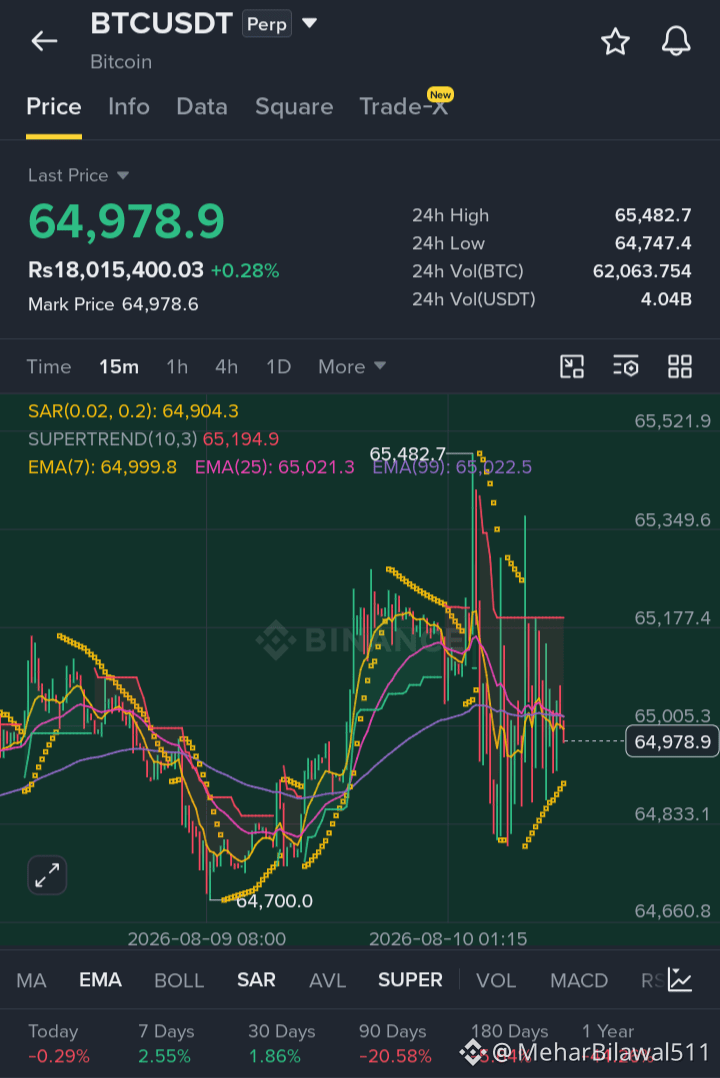
Task: Click the EMA(7) value label
Action: click(x=102, y=468)
